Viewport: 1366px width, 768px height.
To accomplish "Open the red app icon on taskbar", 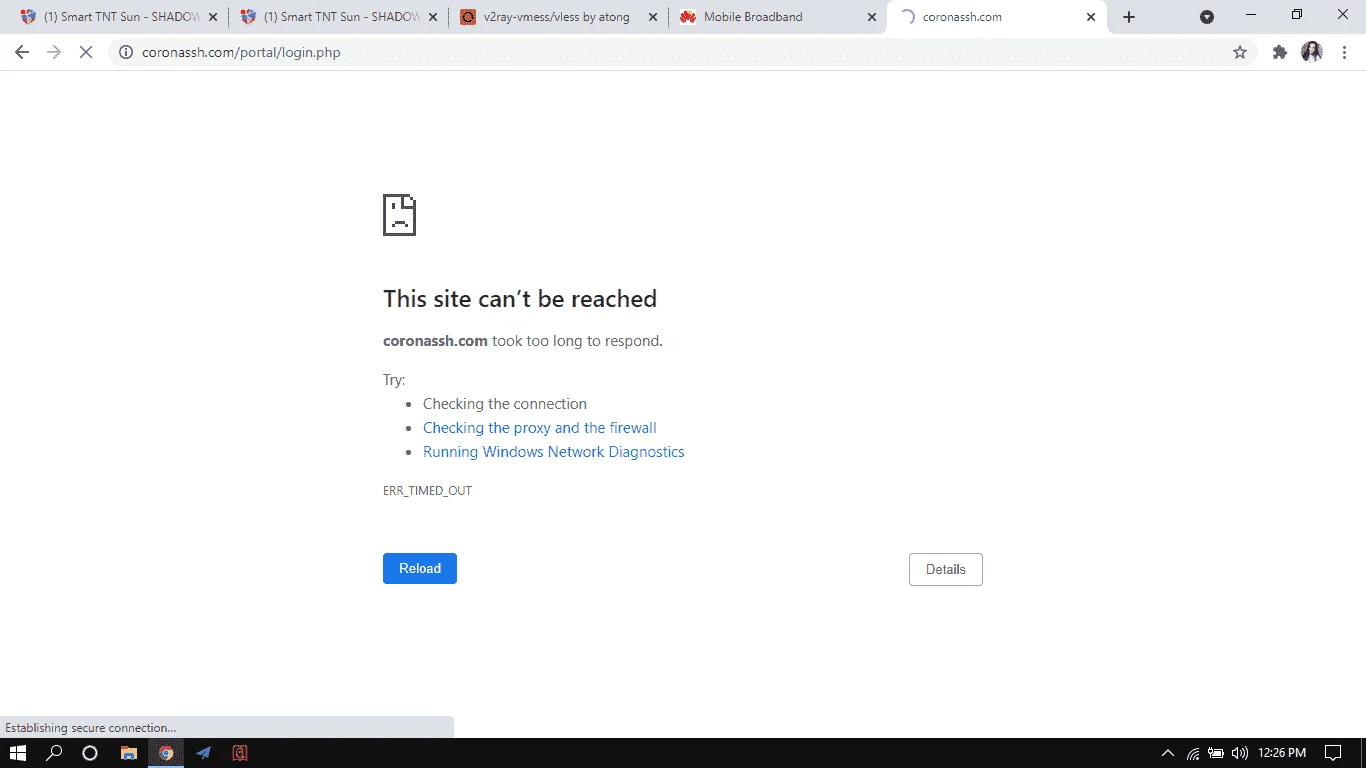I will coord(240,753).
